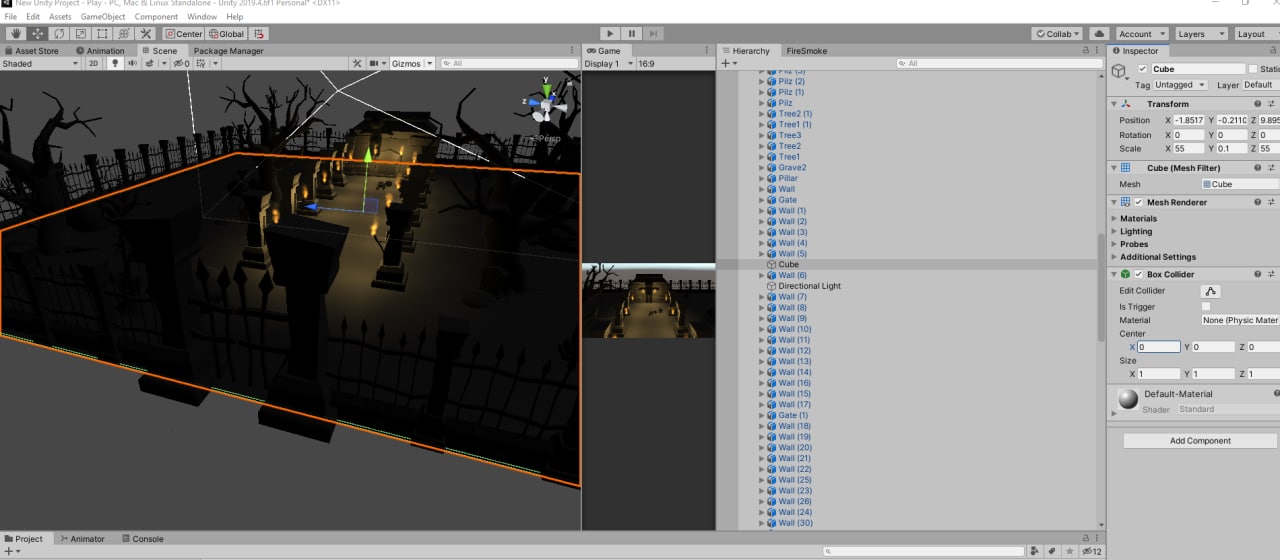
Task: Select the Scale tool
Action: tap(81, 34)
